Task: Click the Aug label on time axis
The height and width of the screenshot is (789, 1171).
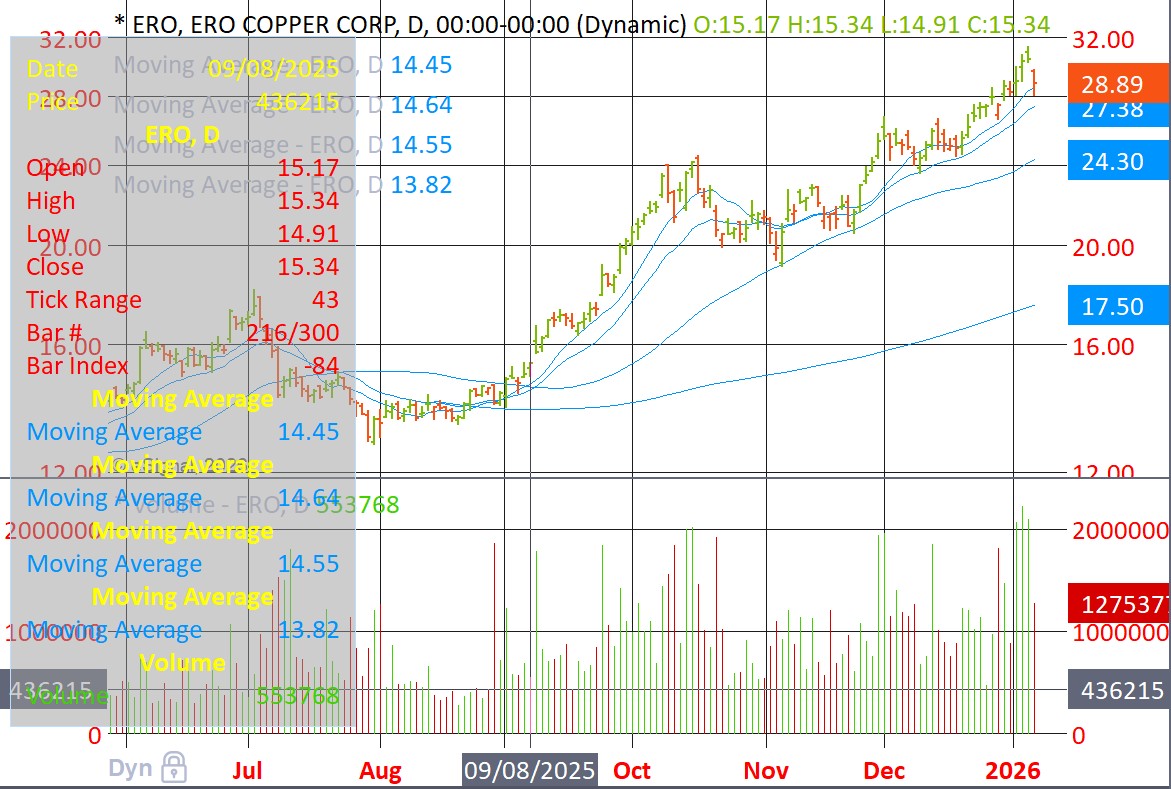Action: pos(380,770)
